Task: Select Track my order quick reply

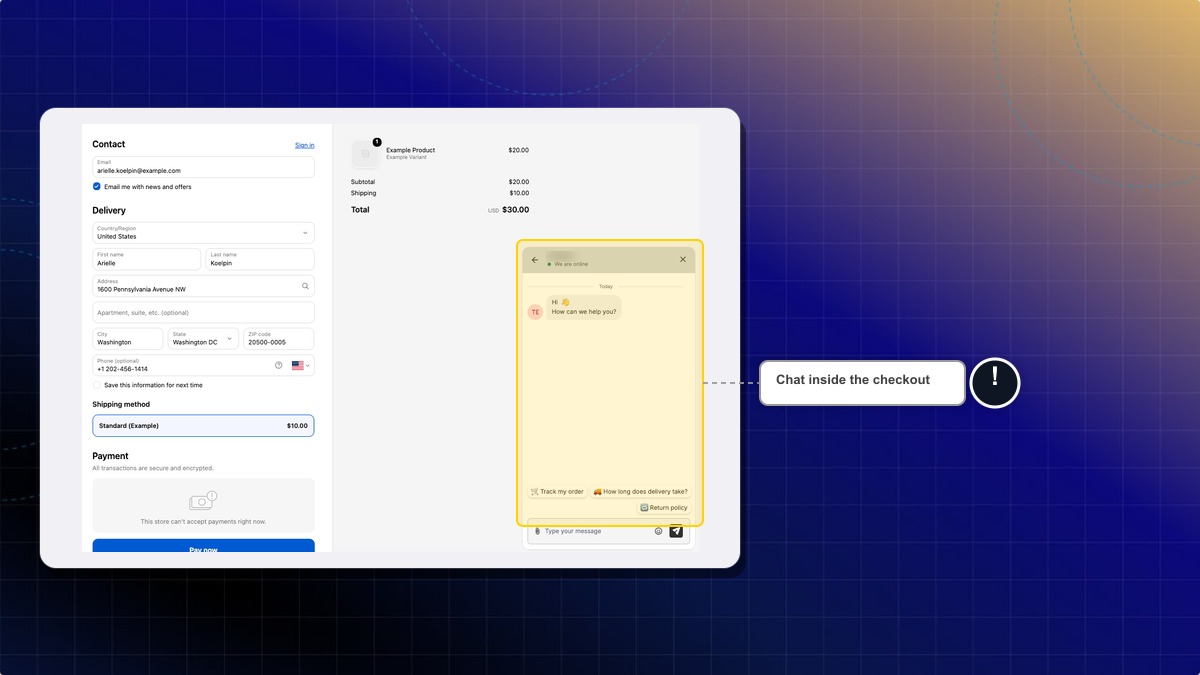Action: click(557, 492)
